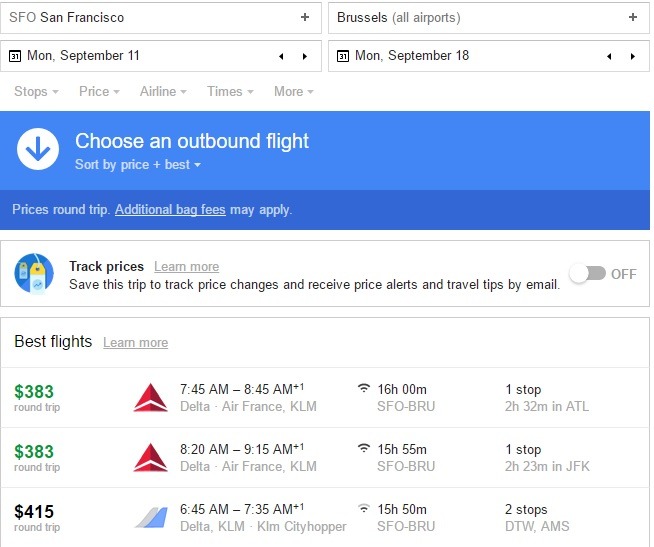Change Sort by price + best option

138,164
